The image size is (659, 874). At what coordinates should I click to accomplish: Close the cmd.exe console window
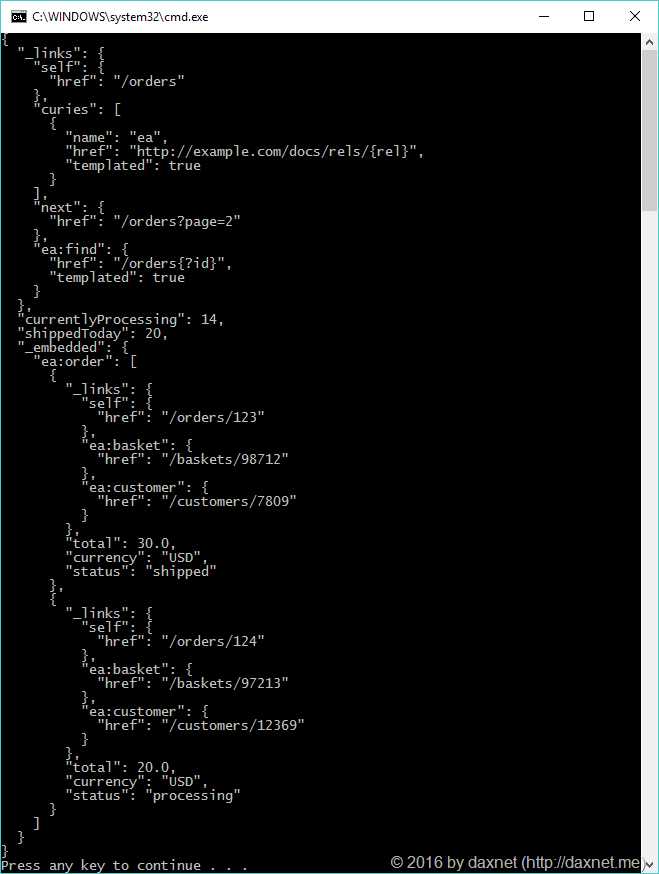[634, 16]
